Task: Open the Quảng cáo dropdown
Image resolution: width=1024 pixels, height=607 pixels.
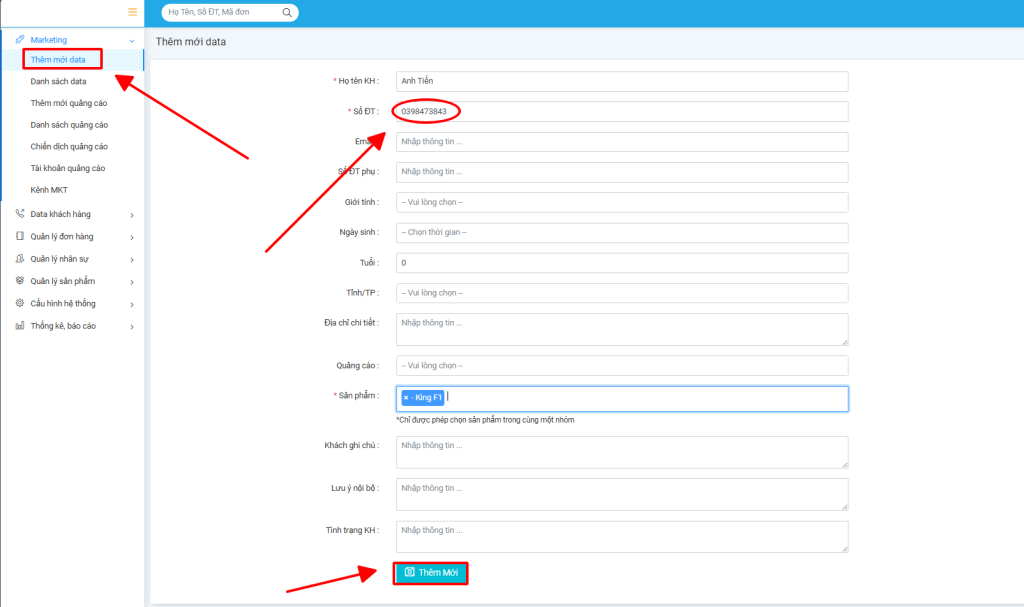Action: click(621, 365)
